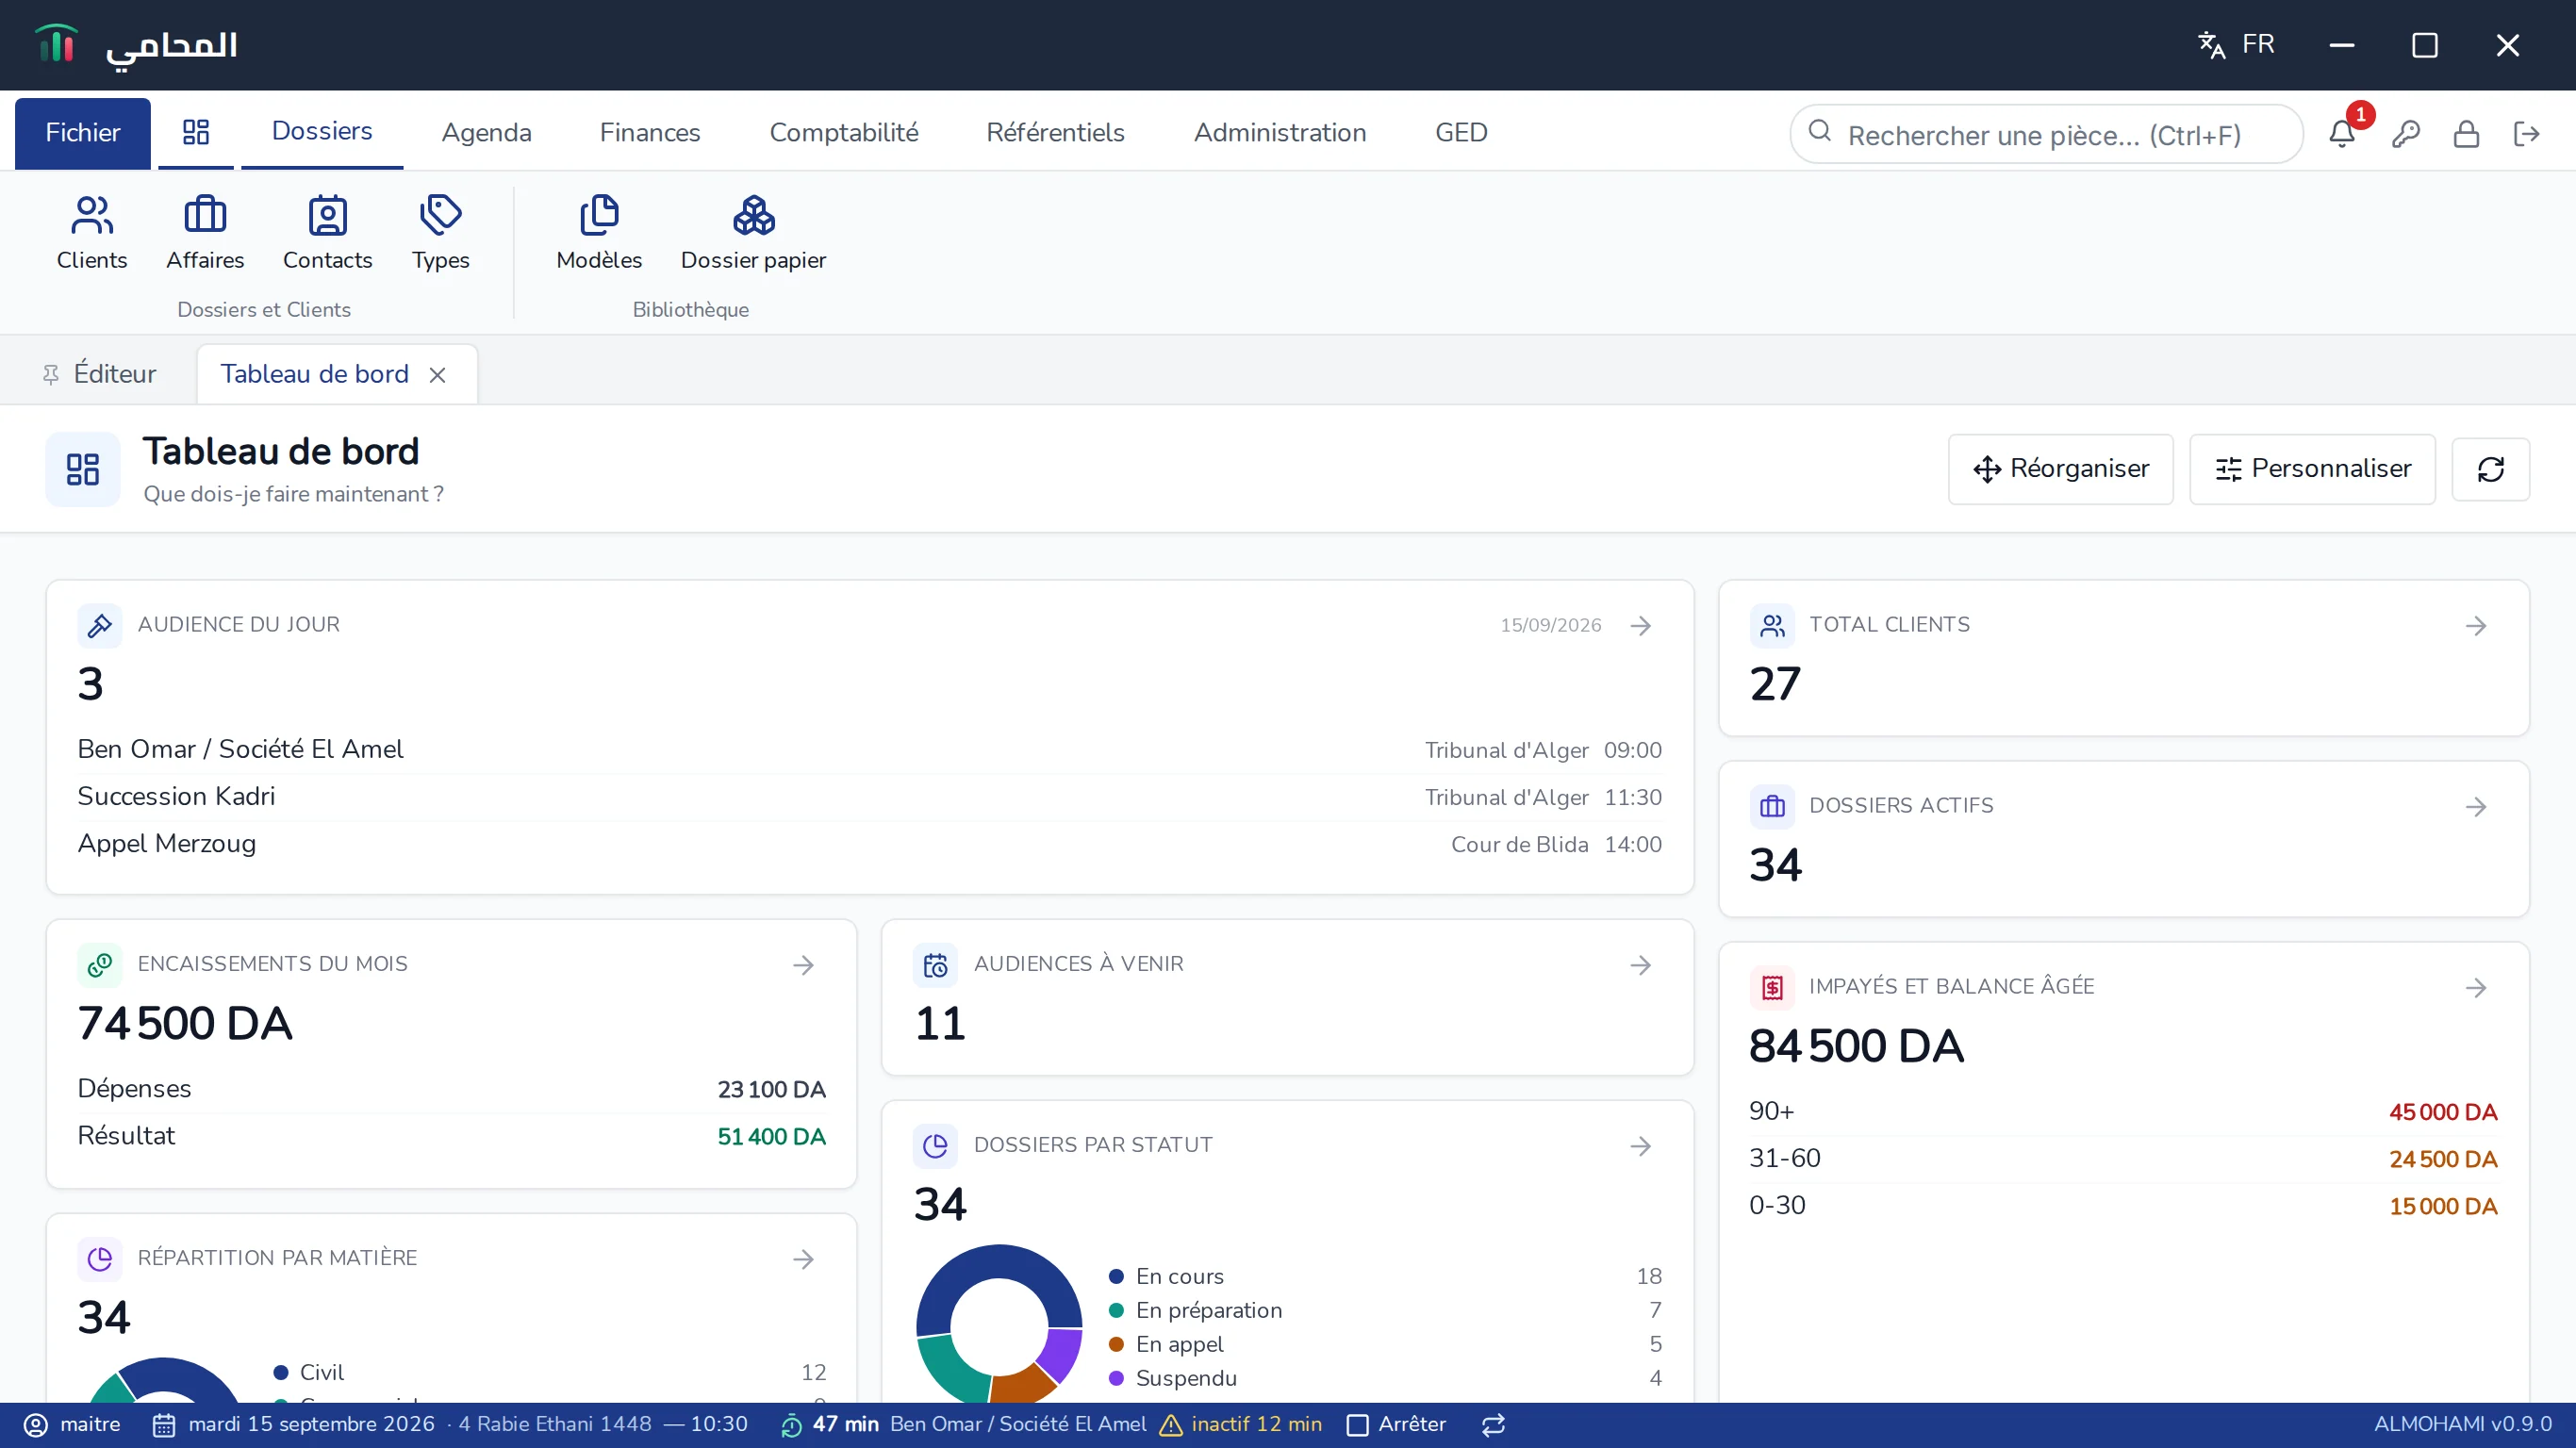Image resolution: width=2576 pixels, height=1448 pixels.
Task: Click the En appel legend entry
Action: point(1385,1345)
